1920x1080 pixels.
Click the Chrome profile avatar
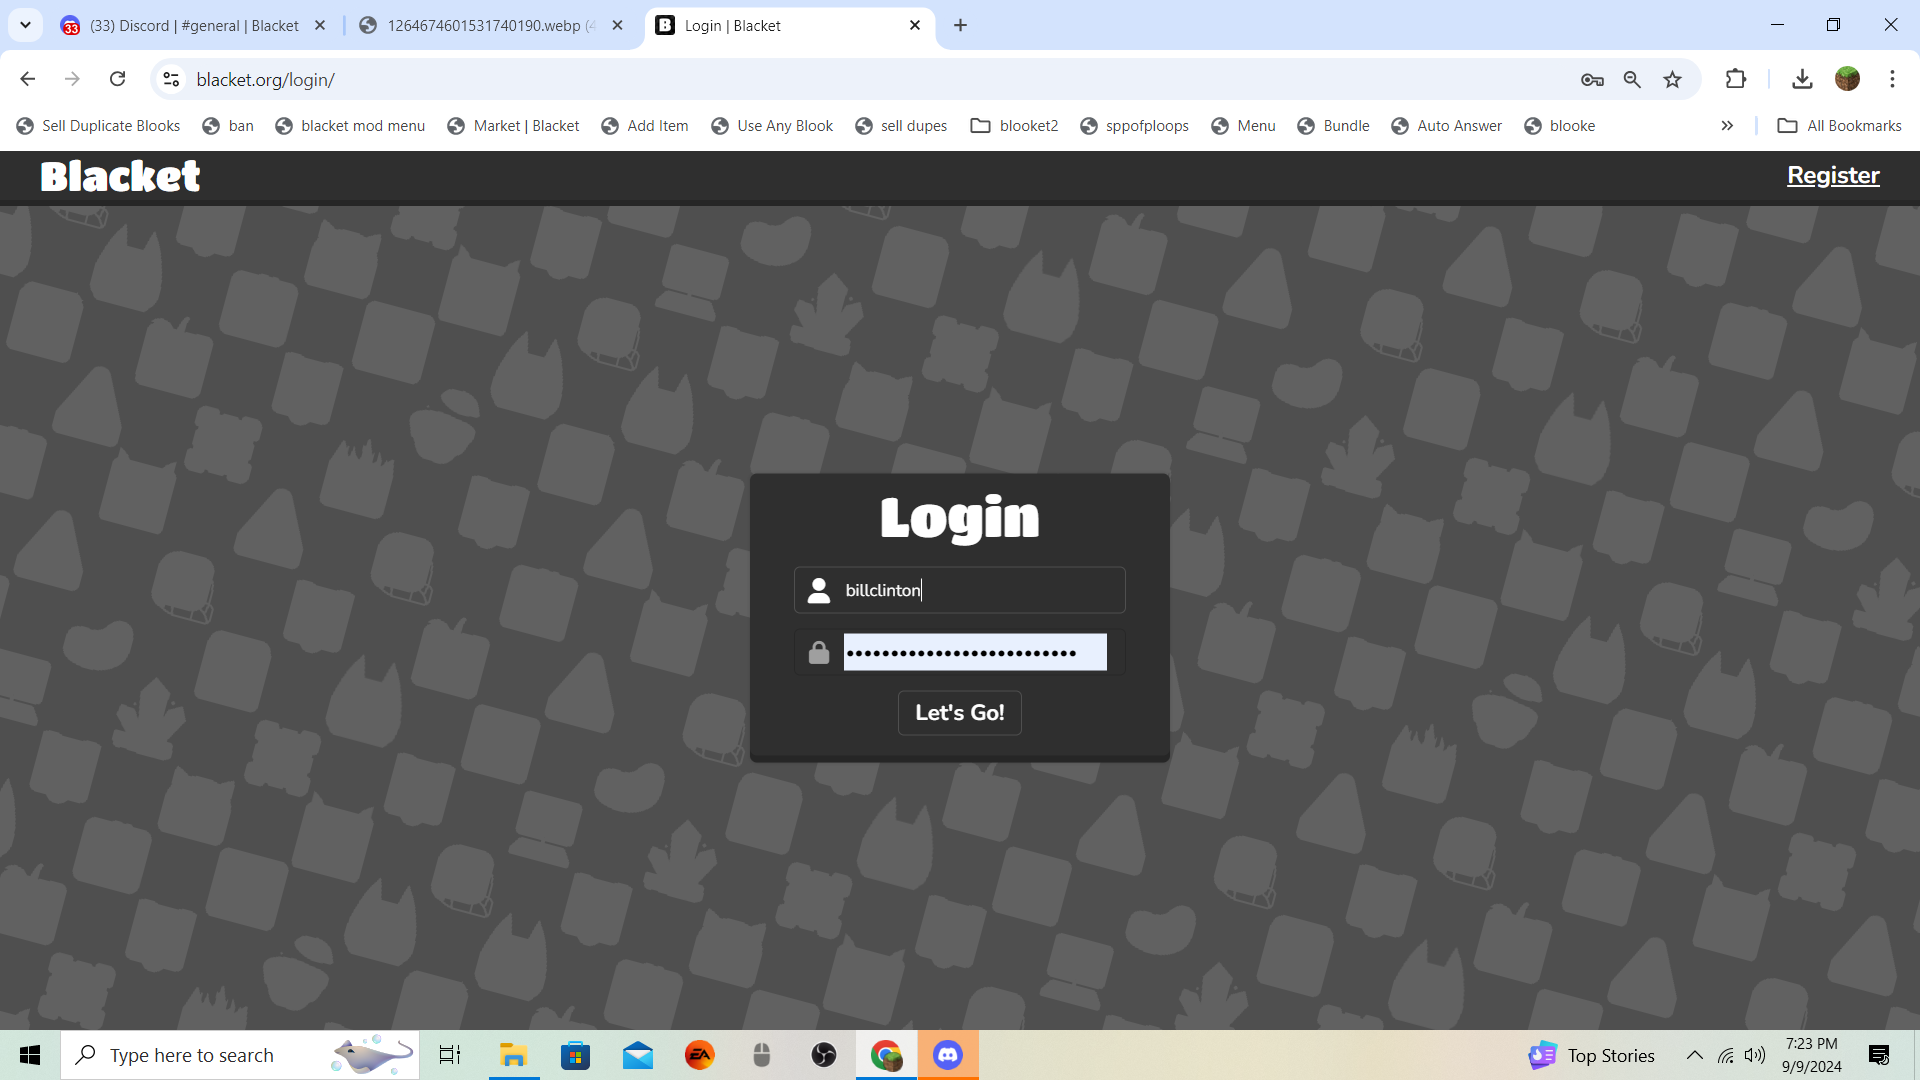click(x=1847, y=79)
